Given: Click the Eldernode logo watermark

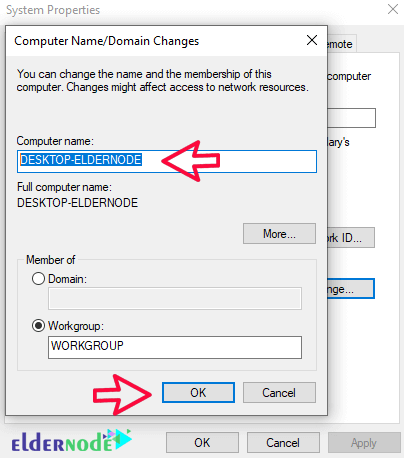Looking at the screenshot, I should (72, 441).
